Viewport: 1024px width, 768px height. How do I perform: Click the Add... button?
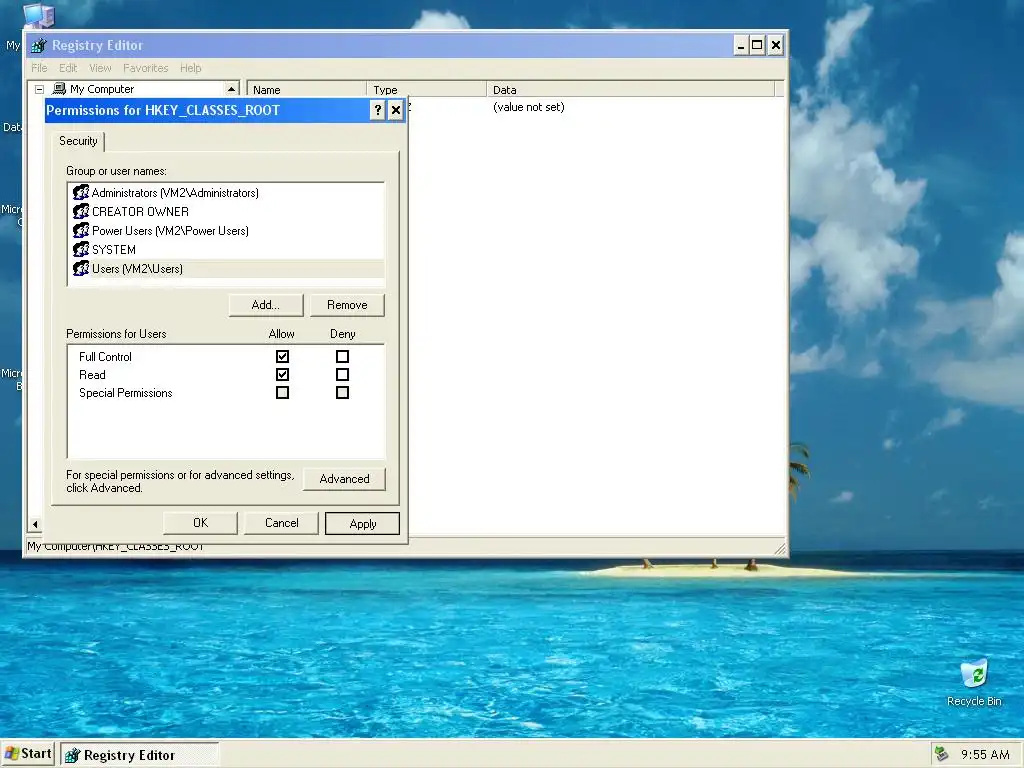point(266,305)
